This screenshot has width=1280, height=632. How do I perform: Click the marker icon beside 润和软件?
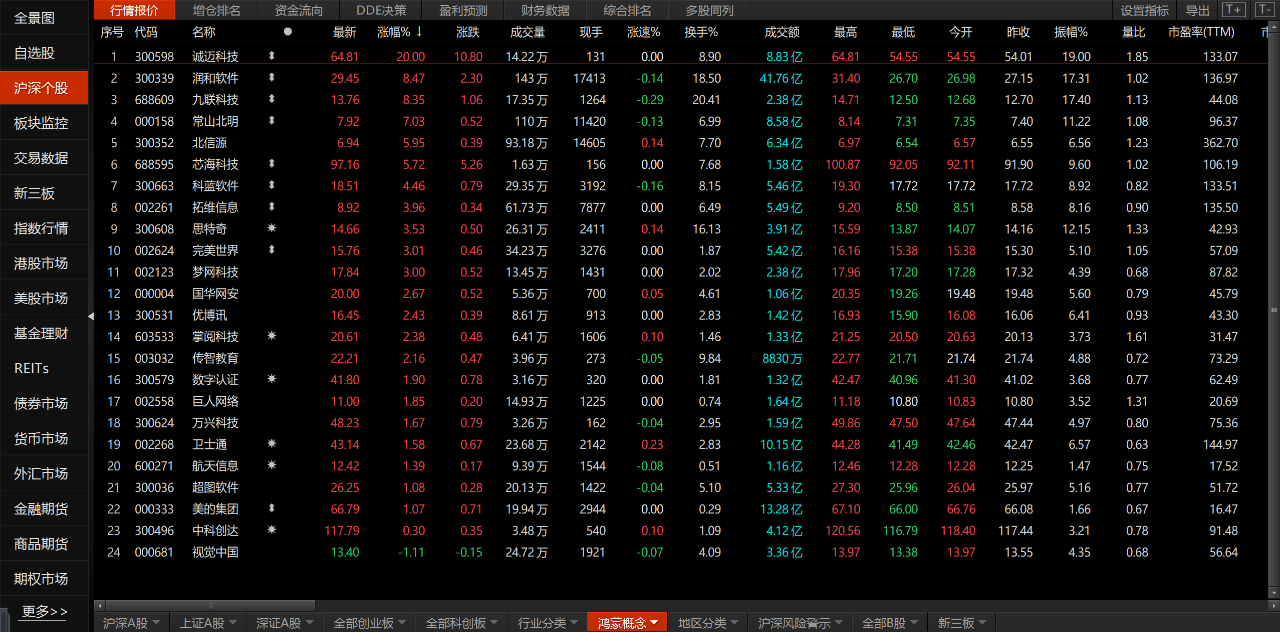(271, 78)
